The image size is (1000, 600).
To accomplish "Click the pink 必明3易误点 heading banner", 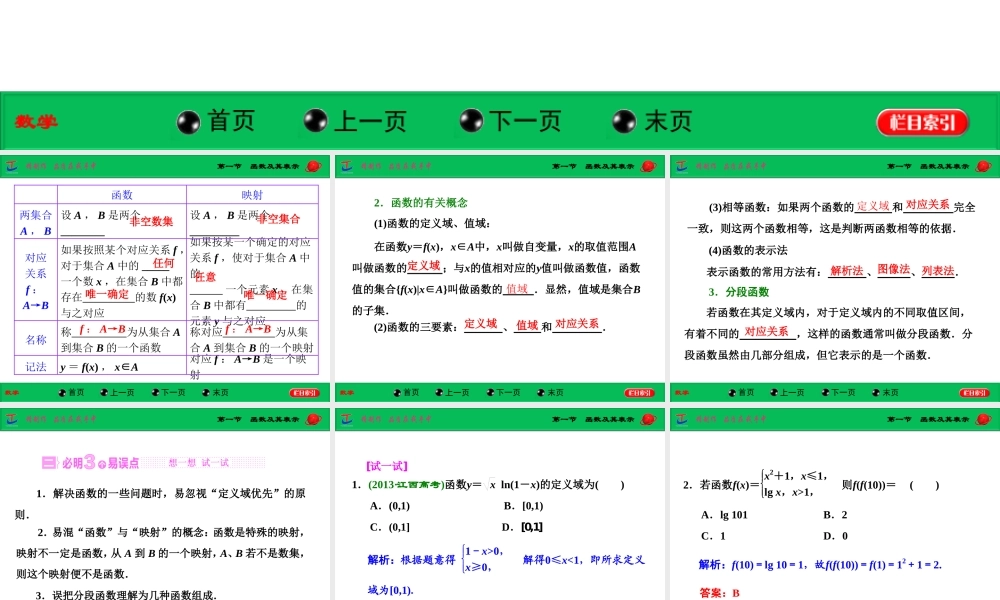I will (153, 462).
